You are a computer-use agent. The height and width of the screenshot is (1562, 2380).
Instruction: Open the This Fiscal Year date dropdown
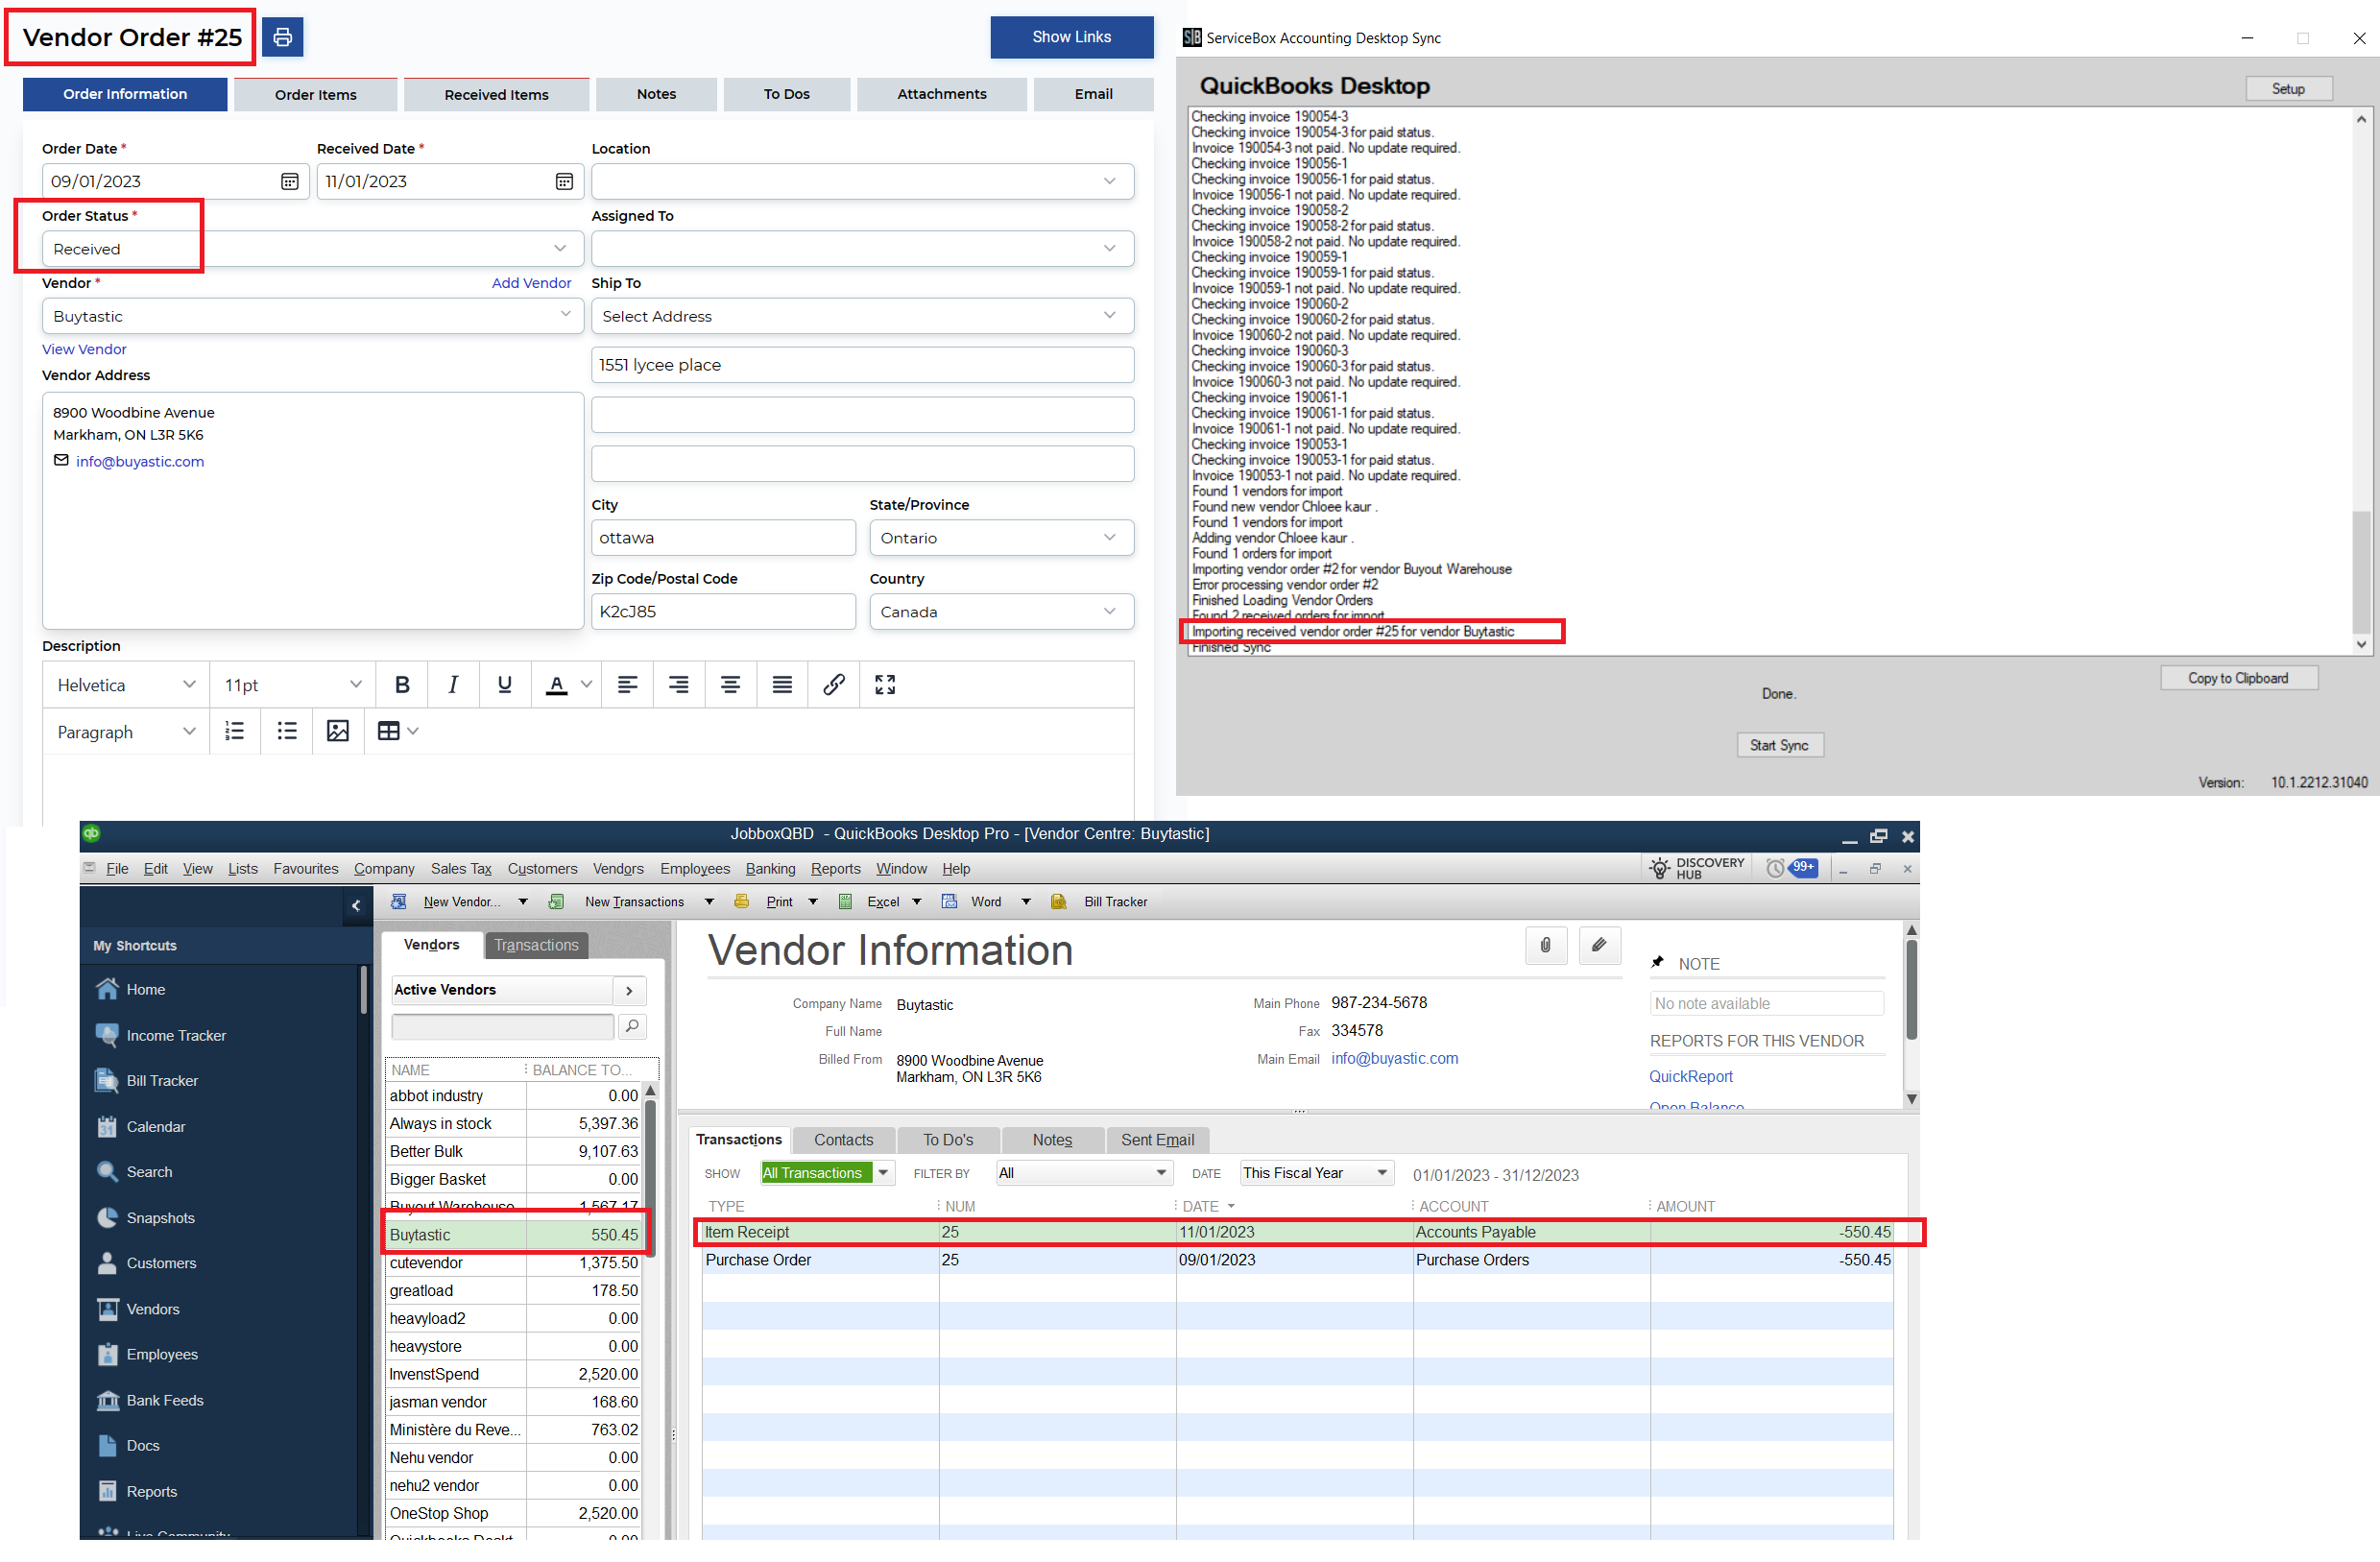coord(1383,1173)
